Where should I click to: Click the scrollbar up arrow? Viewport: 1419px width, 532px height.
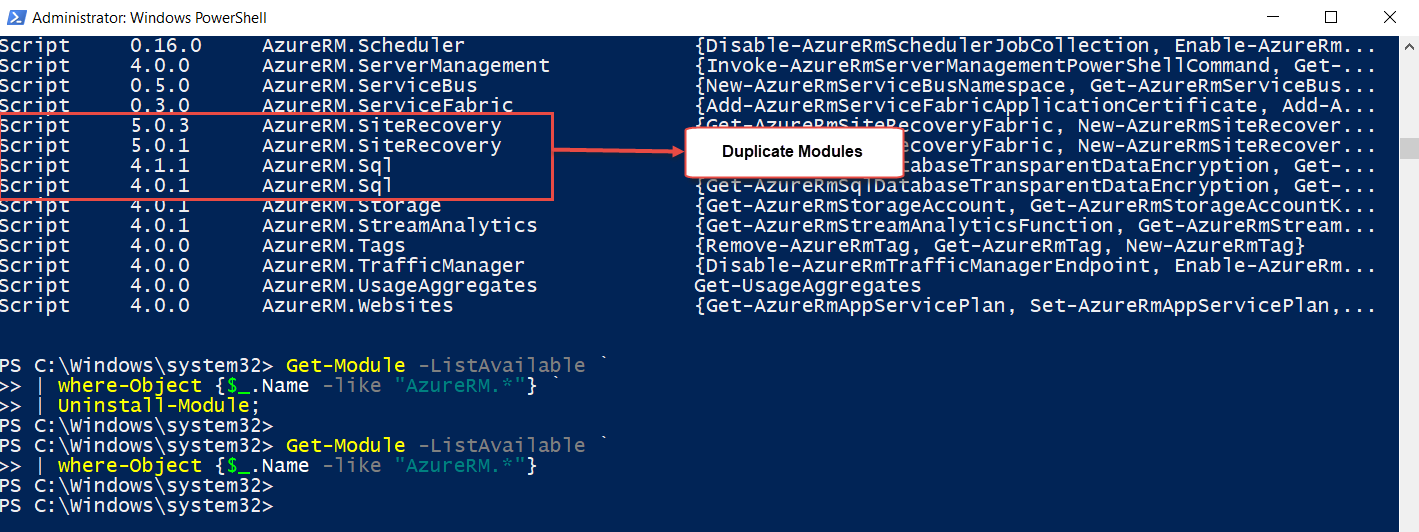1408,45
